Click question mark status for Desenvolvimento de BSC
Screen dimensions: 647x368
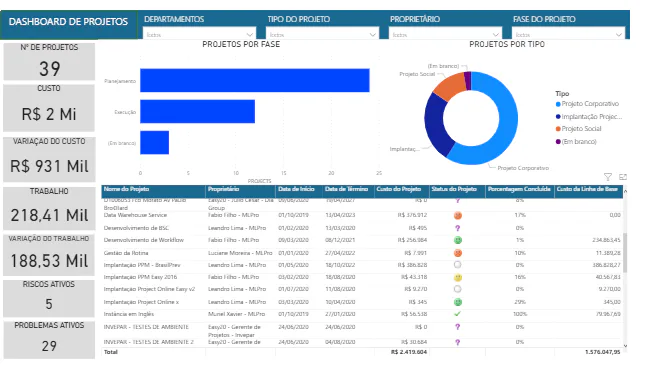pyautogui.click(x=457, y=228)
